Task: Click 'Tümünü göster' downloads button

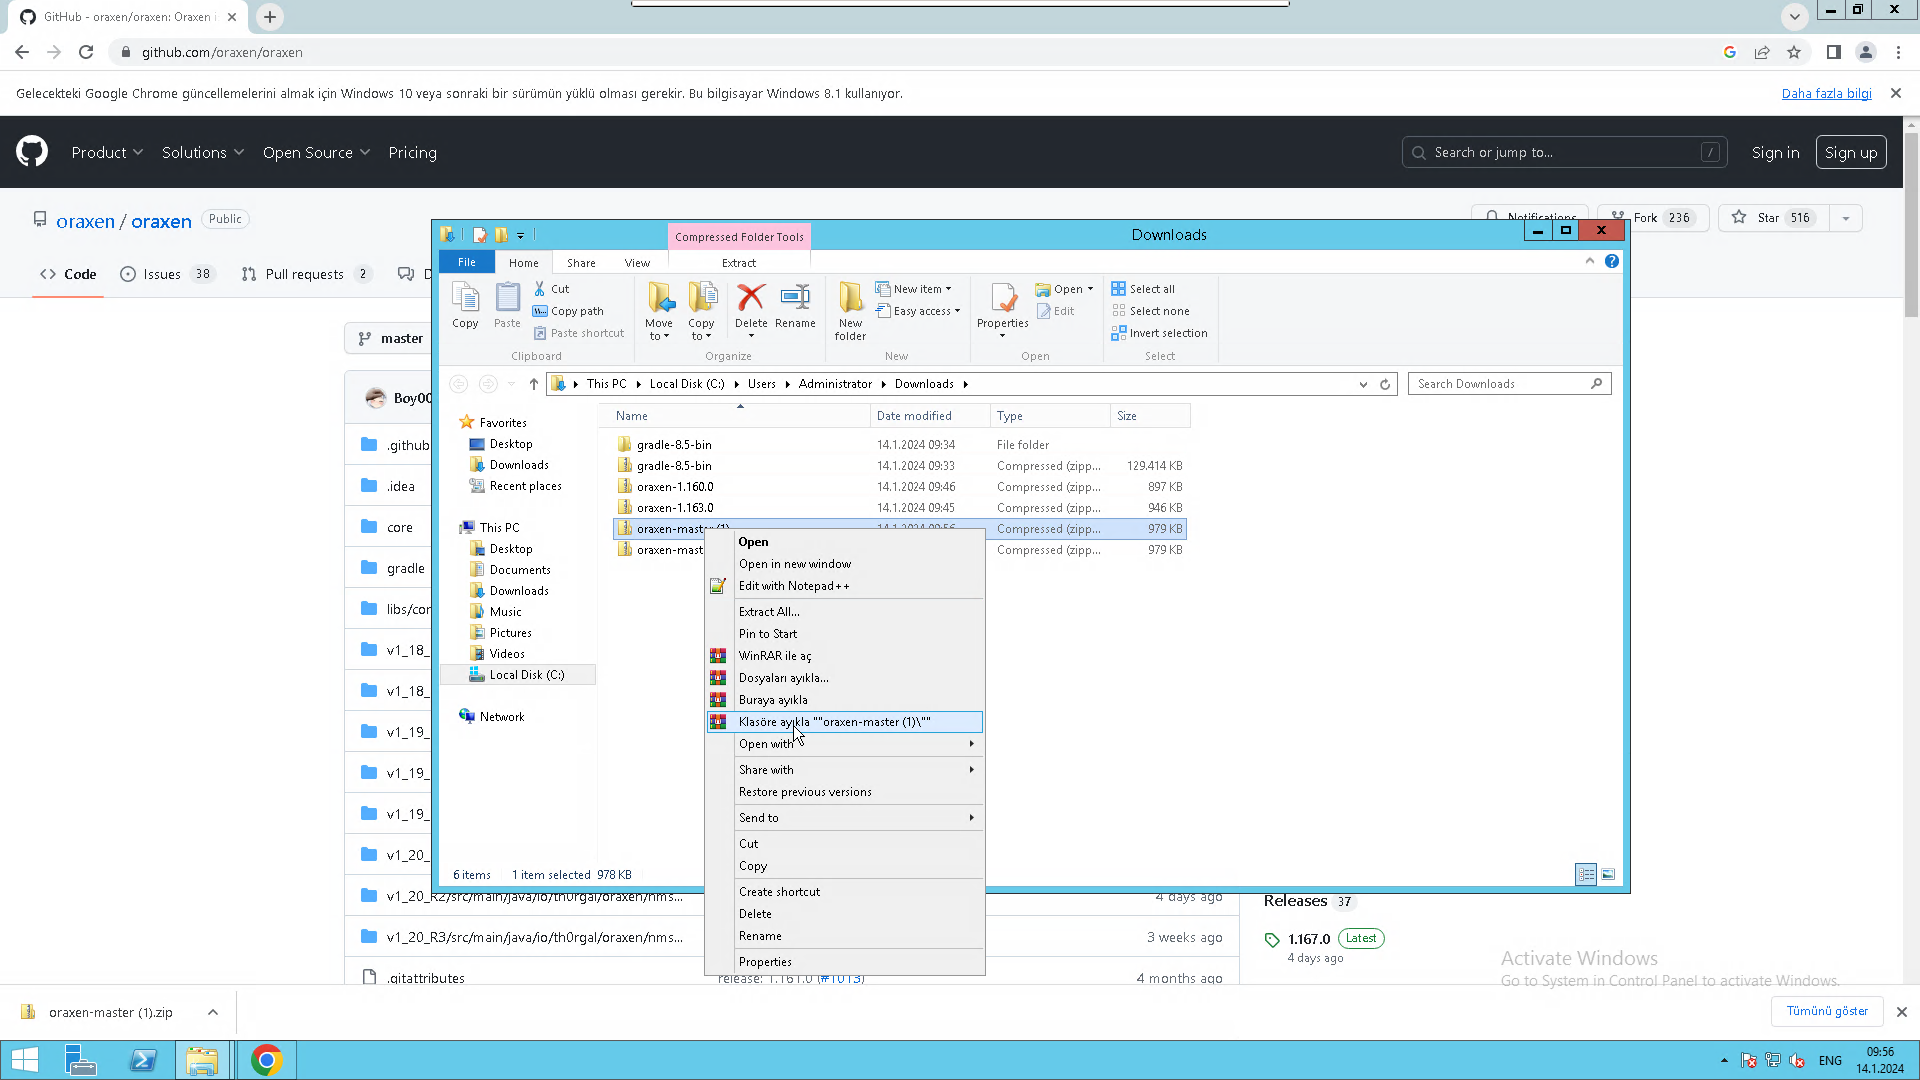Action: [x=1827, y=1011]
